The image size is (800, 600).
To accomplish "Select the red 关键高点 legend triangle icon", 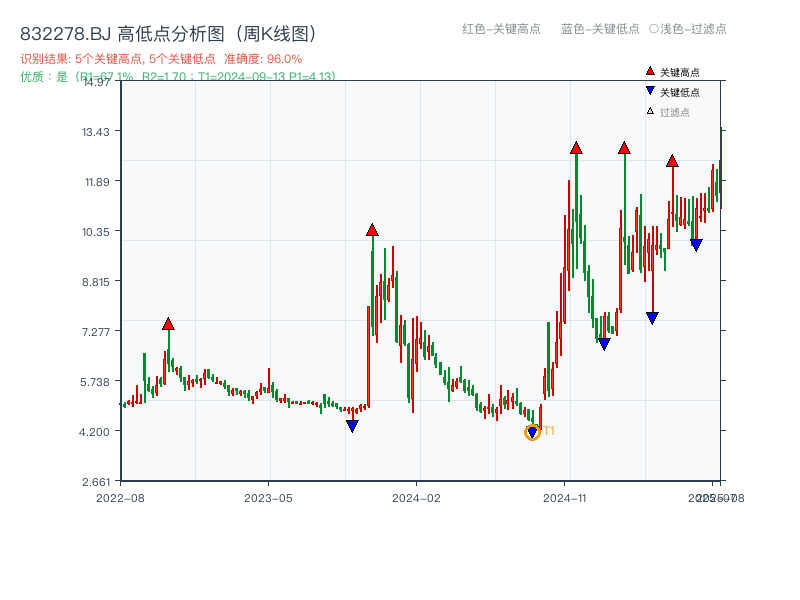I will 649,71.
